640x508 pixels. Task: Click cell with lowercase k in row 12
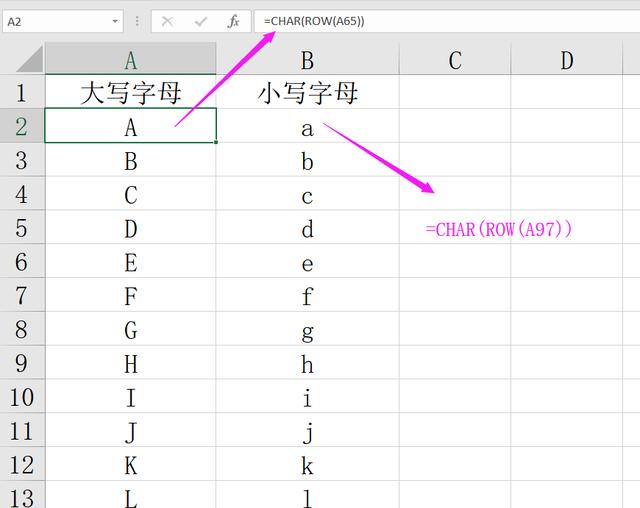(x=307, y=464)
